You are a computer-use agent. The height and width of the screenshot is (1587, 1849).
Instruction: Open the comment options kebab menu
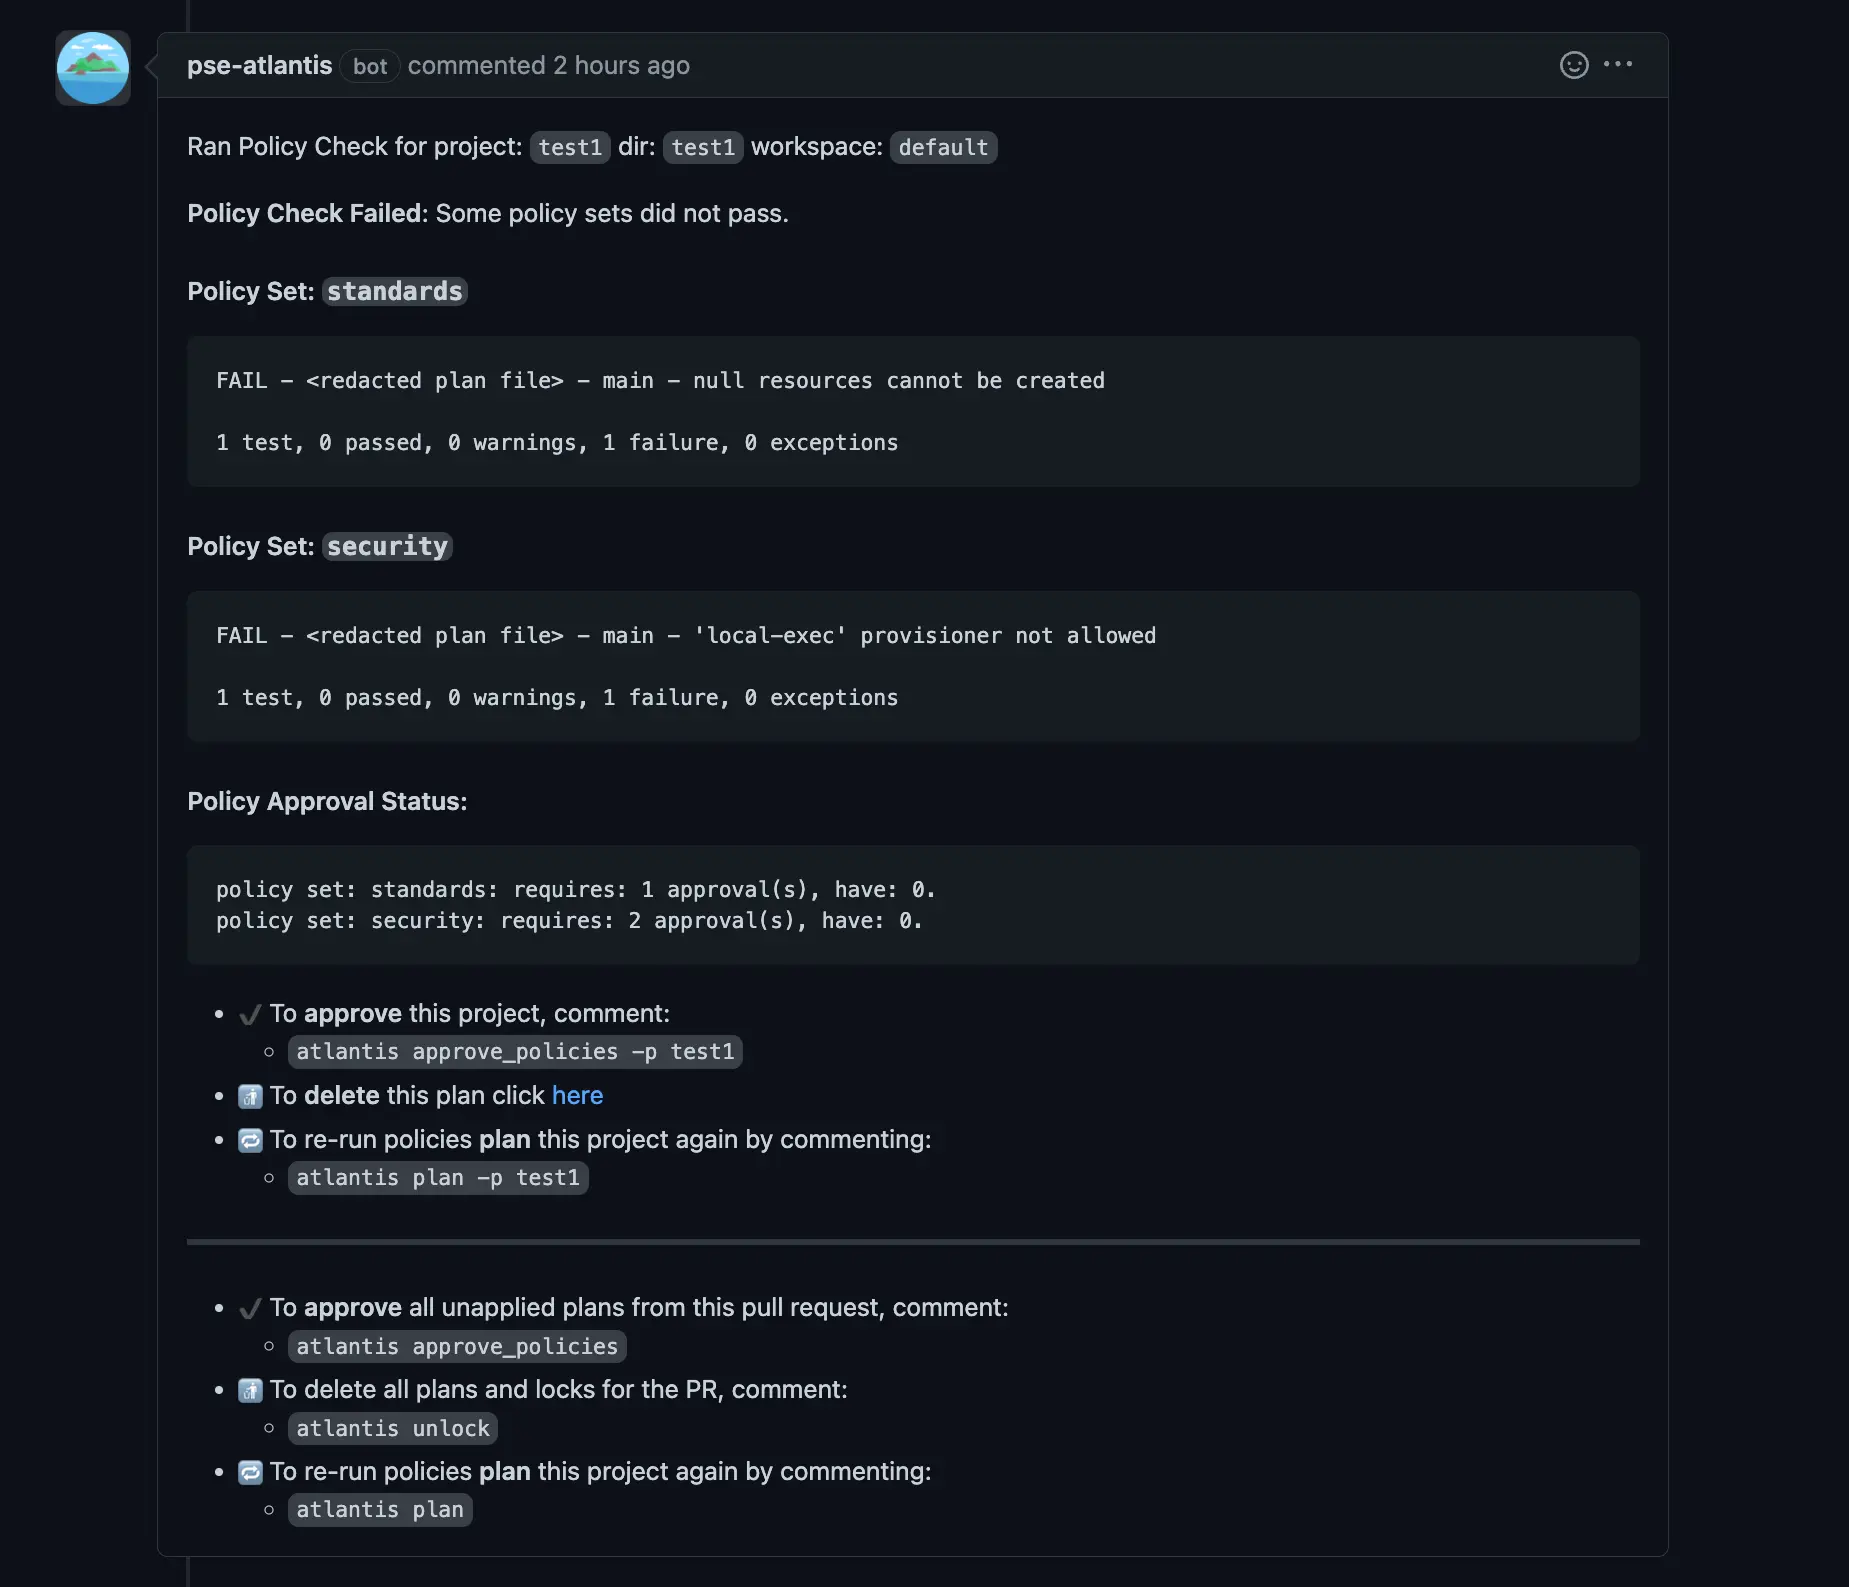coord(1619,65)
